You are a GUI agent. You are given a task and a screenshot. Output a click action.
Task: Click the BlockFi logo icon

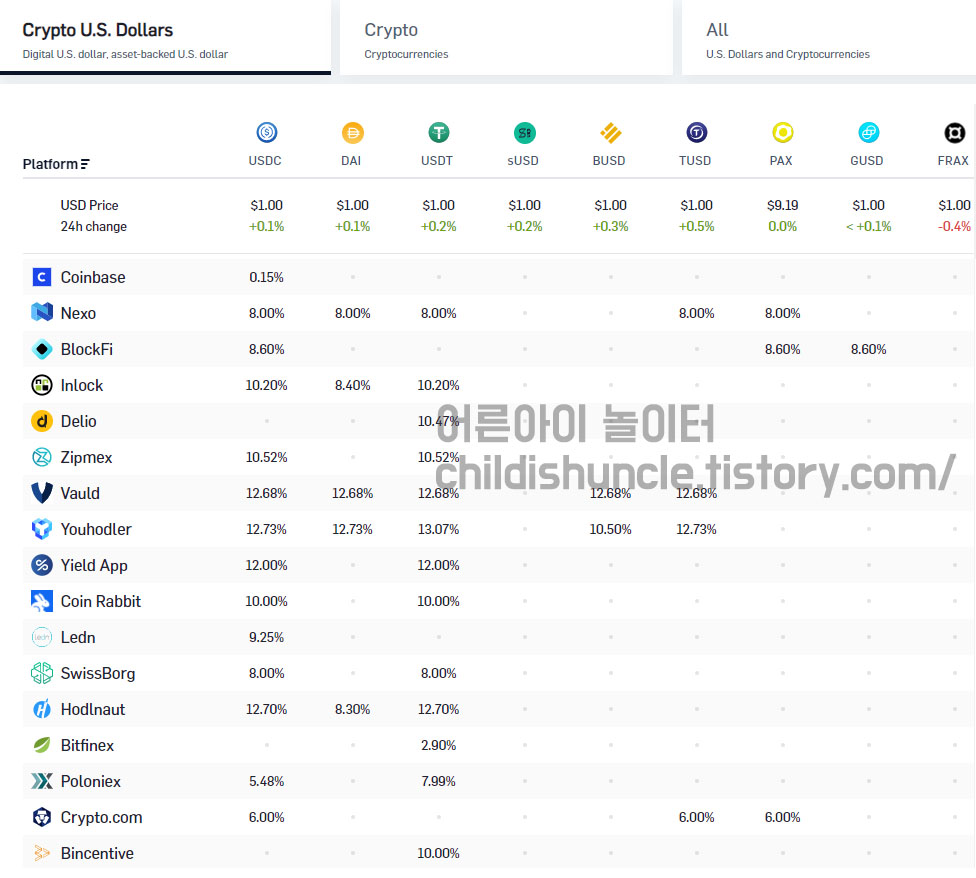click(x=42, y=349)
